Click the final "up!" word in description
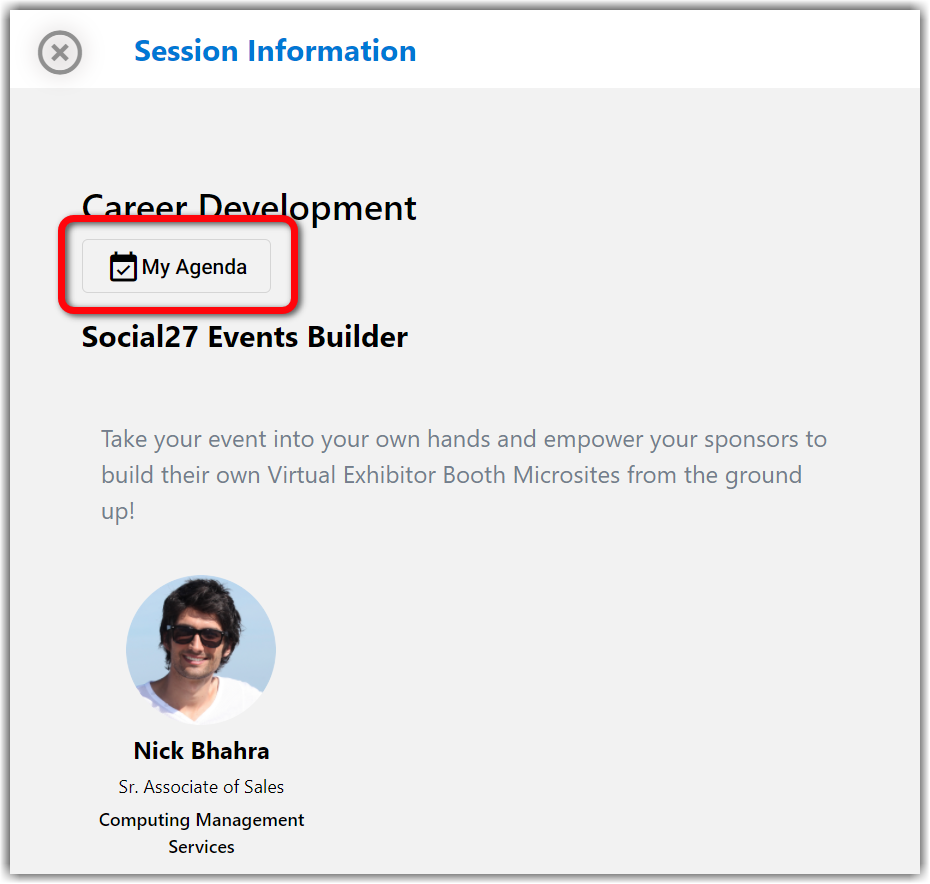The width and height of the screenshot is (930, 884). point(118,509)
